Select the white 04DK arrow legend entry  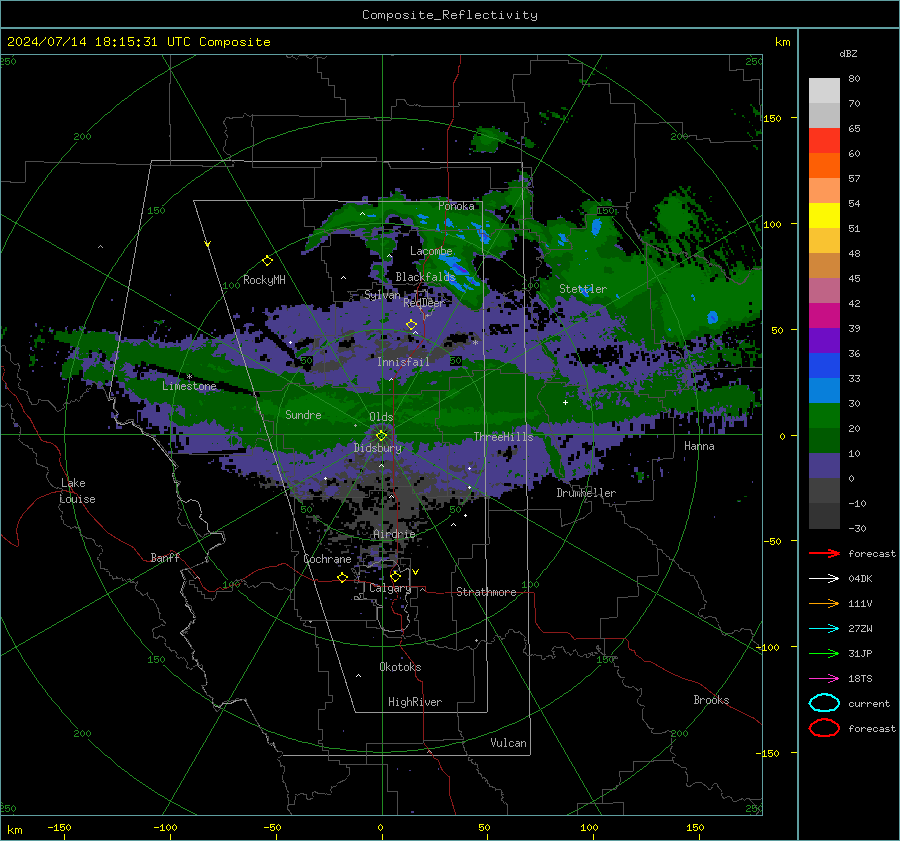tap(824, 579)
